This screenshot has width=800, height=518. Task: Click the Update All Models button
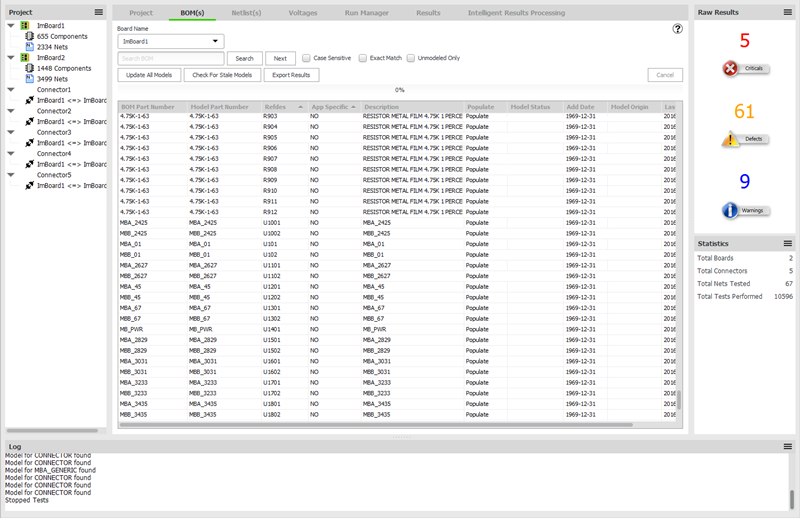click(x=149, y=75)
